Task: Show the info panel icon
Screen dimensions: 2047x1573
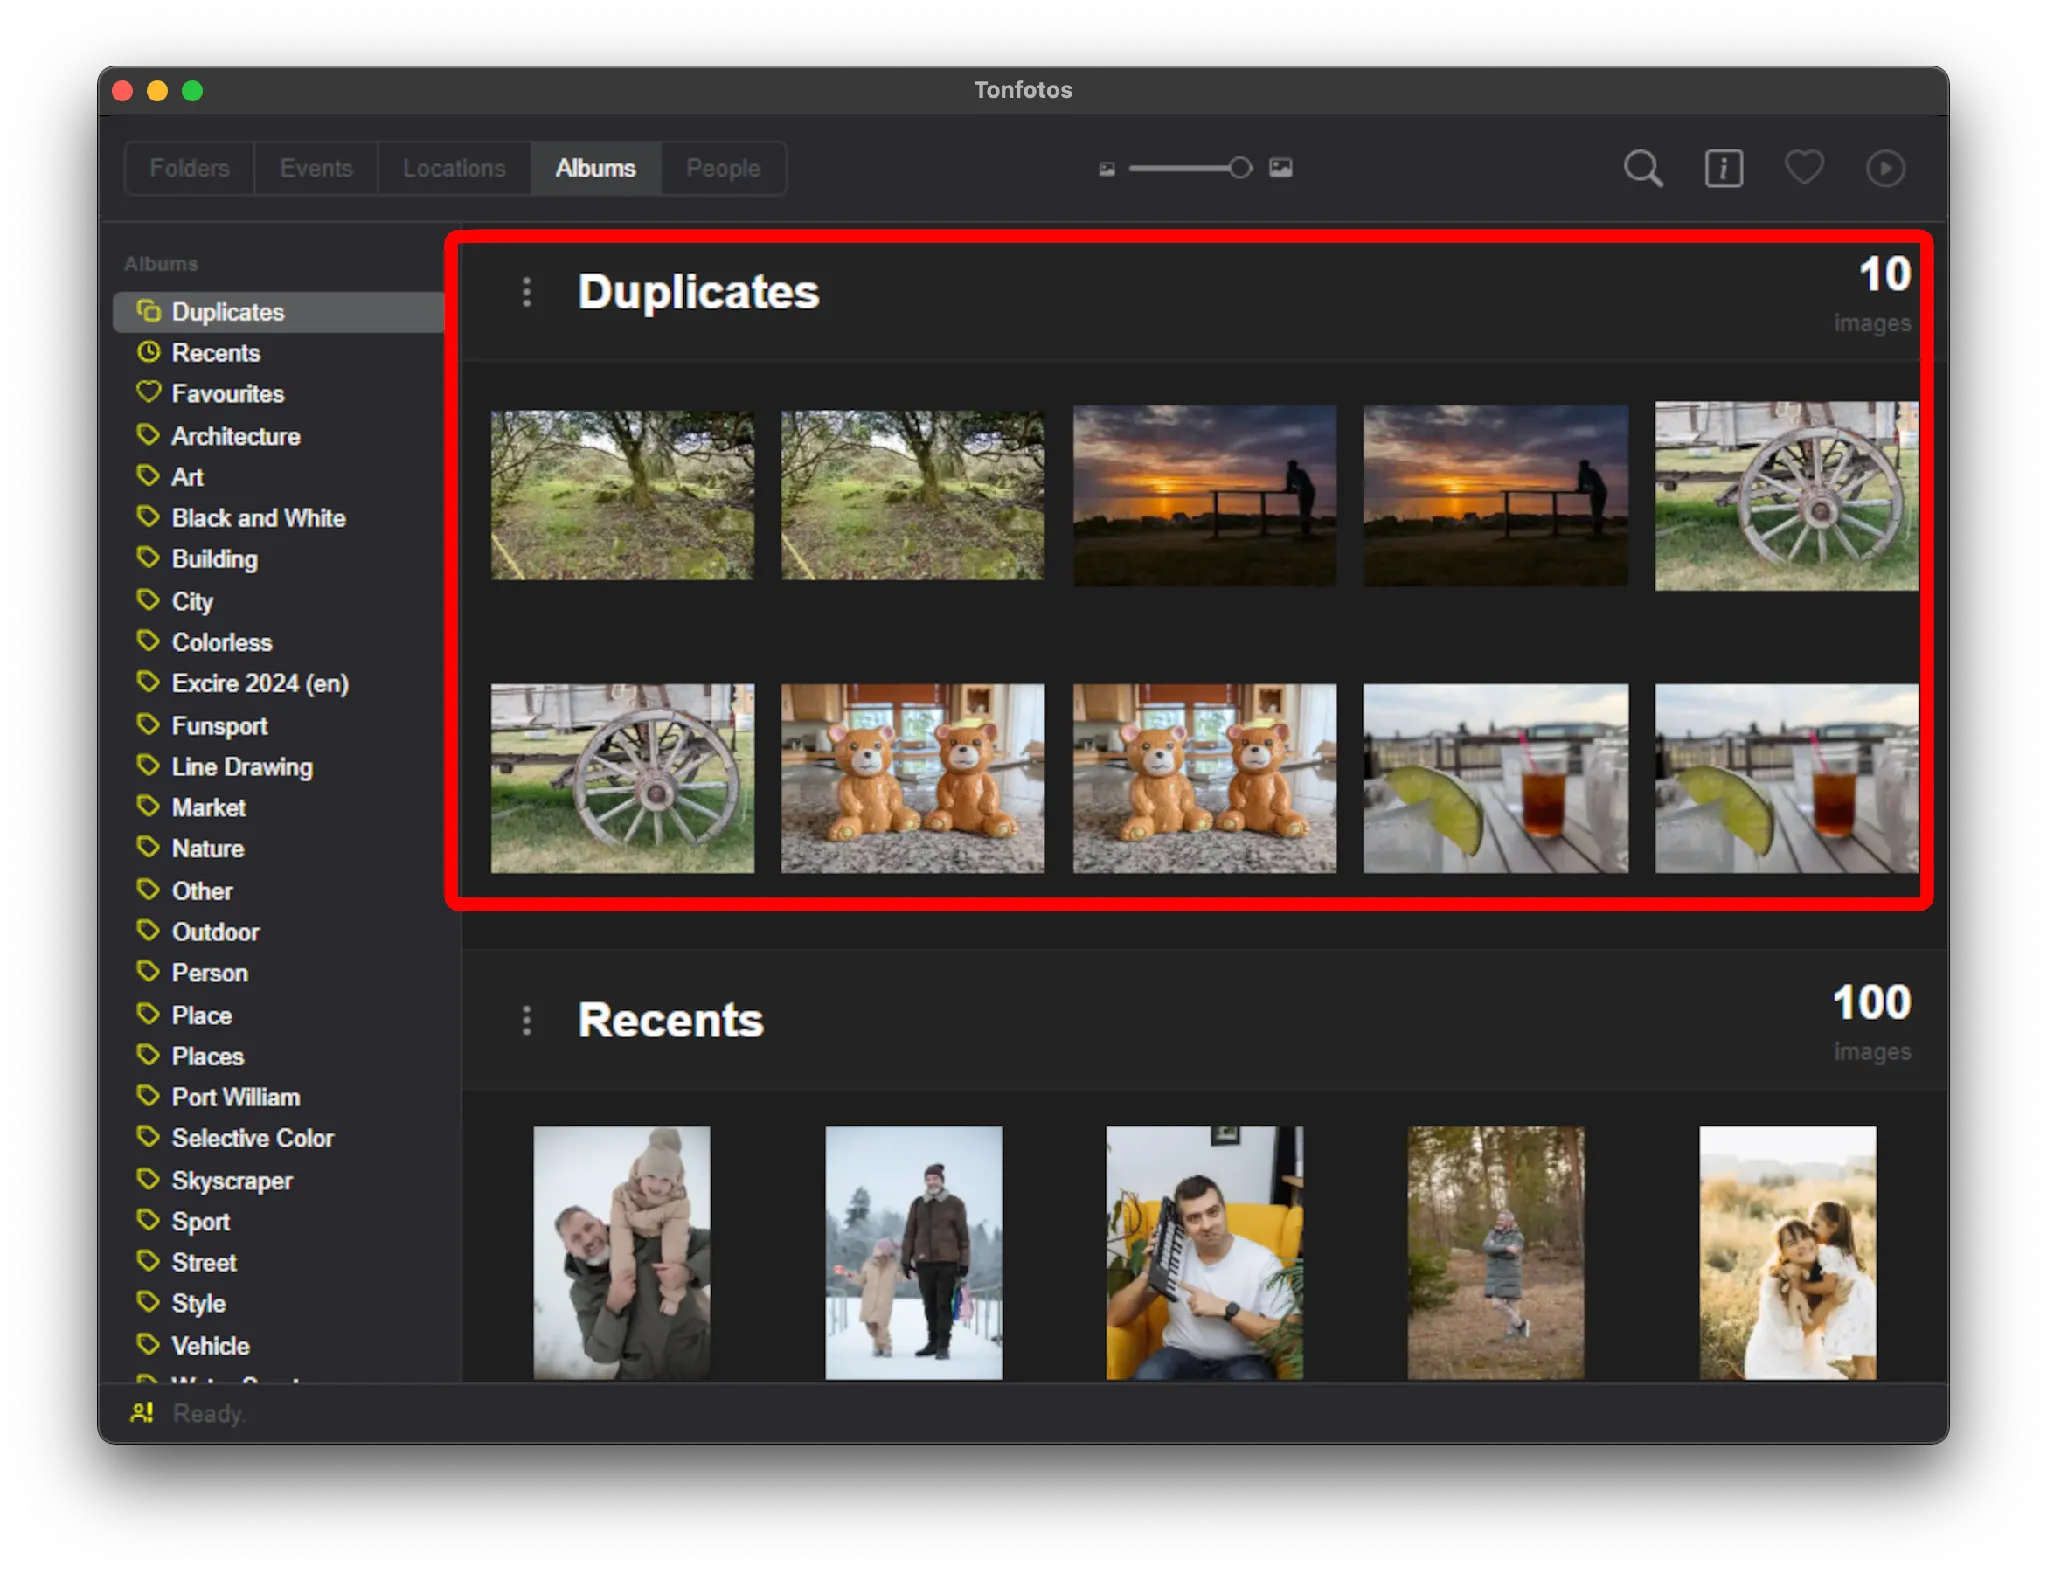Action: click(1723, 168)
